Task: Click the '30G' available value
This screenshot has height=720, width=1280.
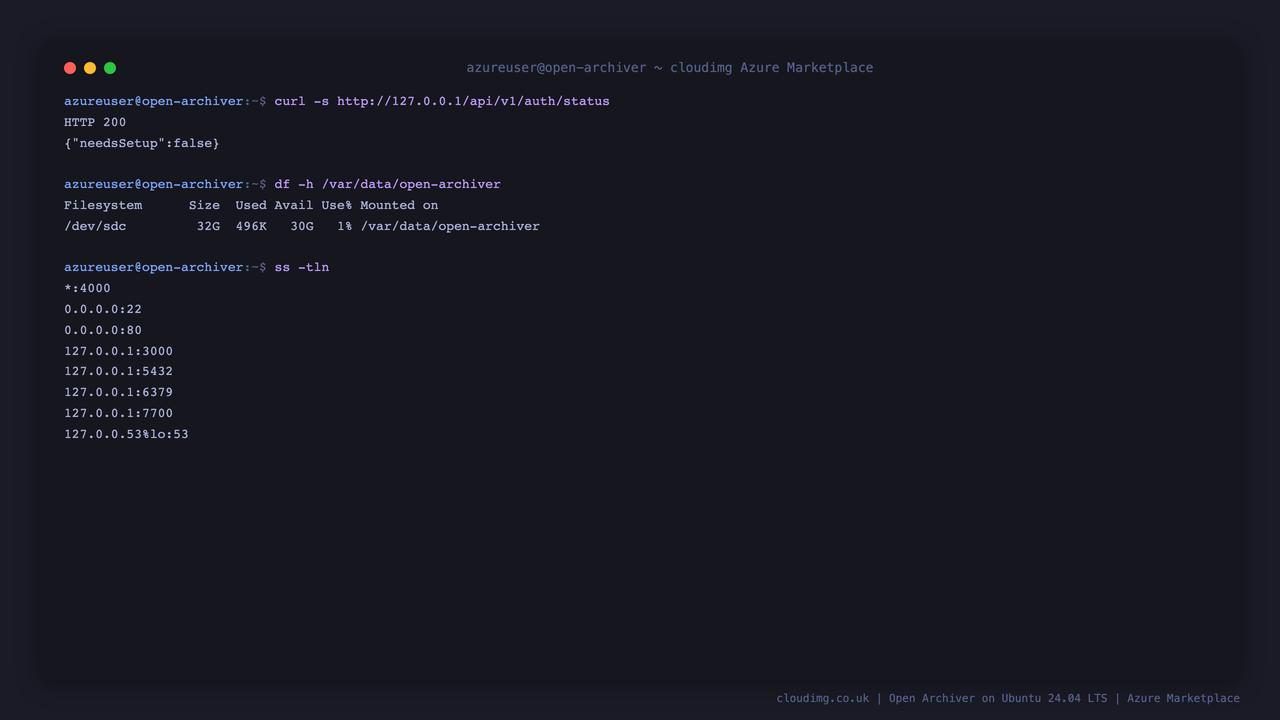Action: (x=302, y=226)
